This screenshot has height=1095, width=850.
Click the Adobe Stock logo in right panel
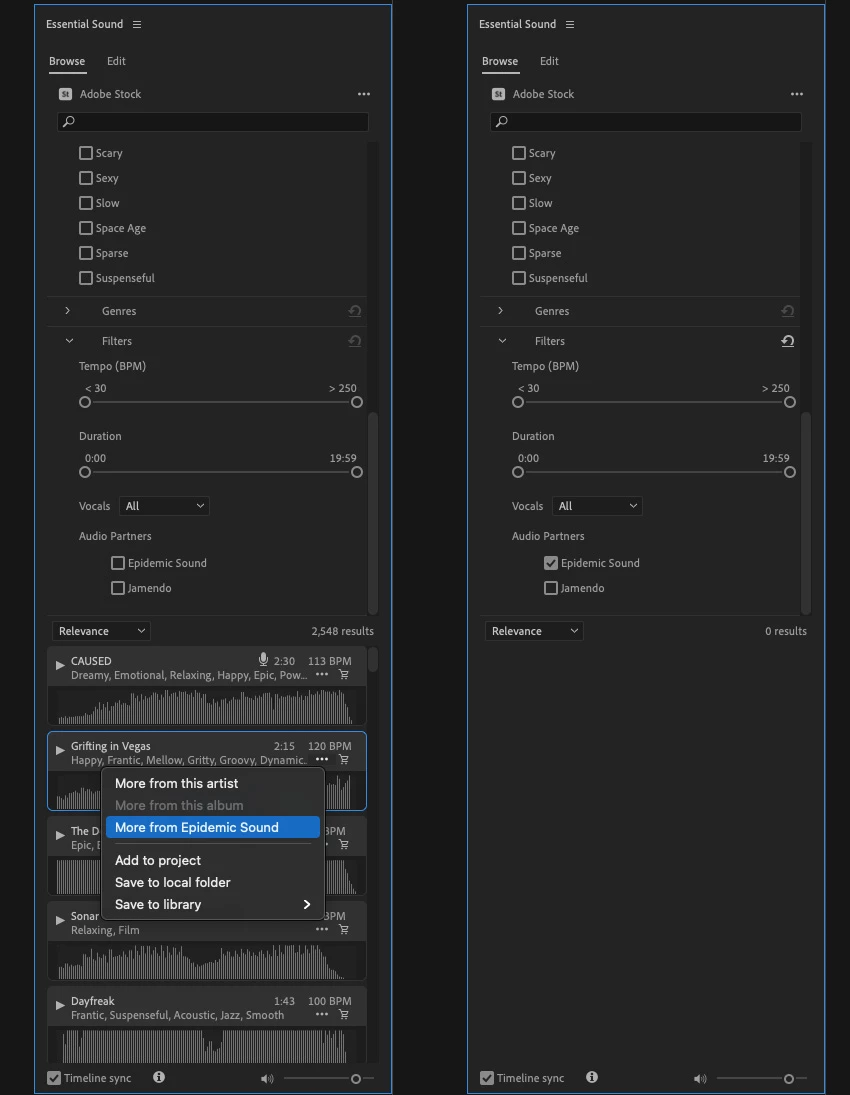[x=499, y=94]
